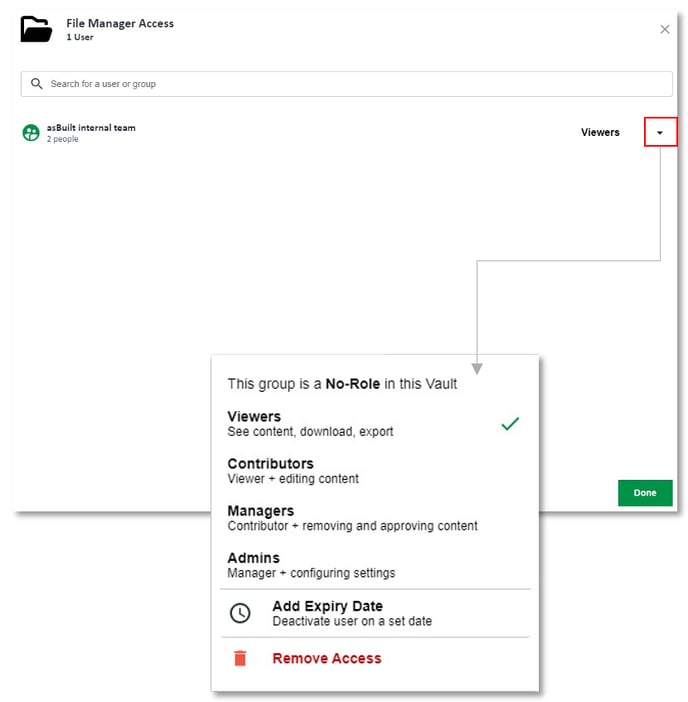Viewport: 688px width, 702px height.
Task: Click the File Manager Access title
Action: tap(120, 23)
